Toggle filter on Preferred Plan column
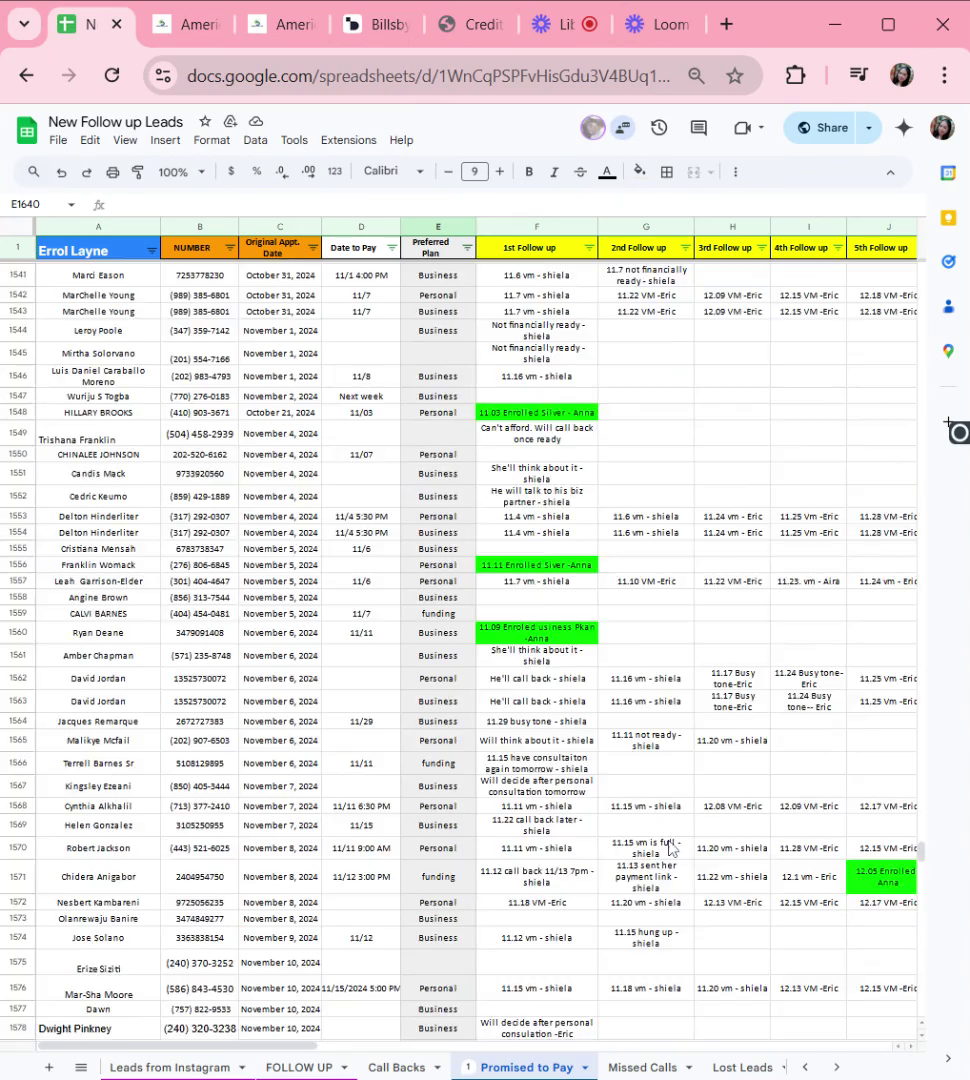This screenshot has height=1080, width=970. (x=467, y=248)
